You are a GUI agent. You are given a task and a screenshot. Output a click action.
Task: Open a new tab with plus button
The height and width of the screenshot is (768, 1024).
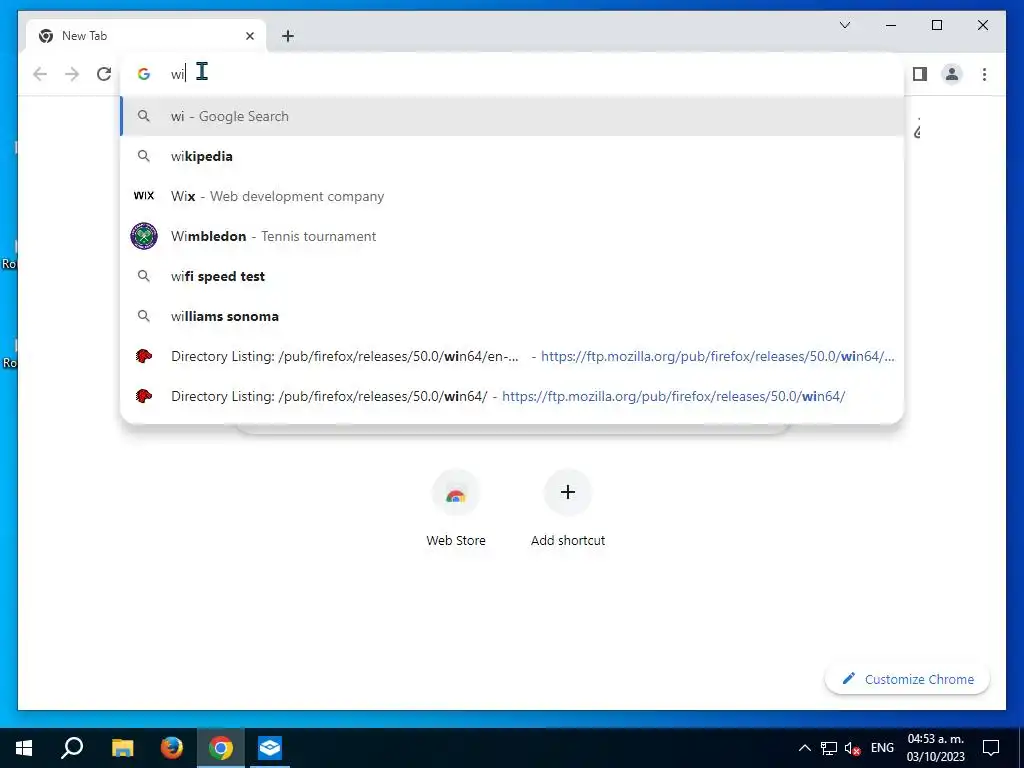coord(288,36)
